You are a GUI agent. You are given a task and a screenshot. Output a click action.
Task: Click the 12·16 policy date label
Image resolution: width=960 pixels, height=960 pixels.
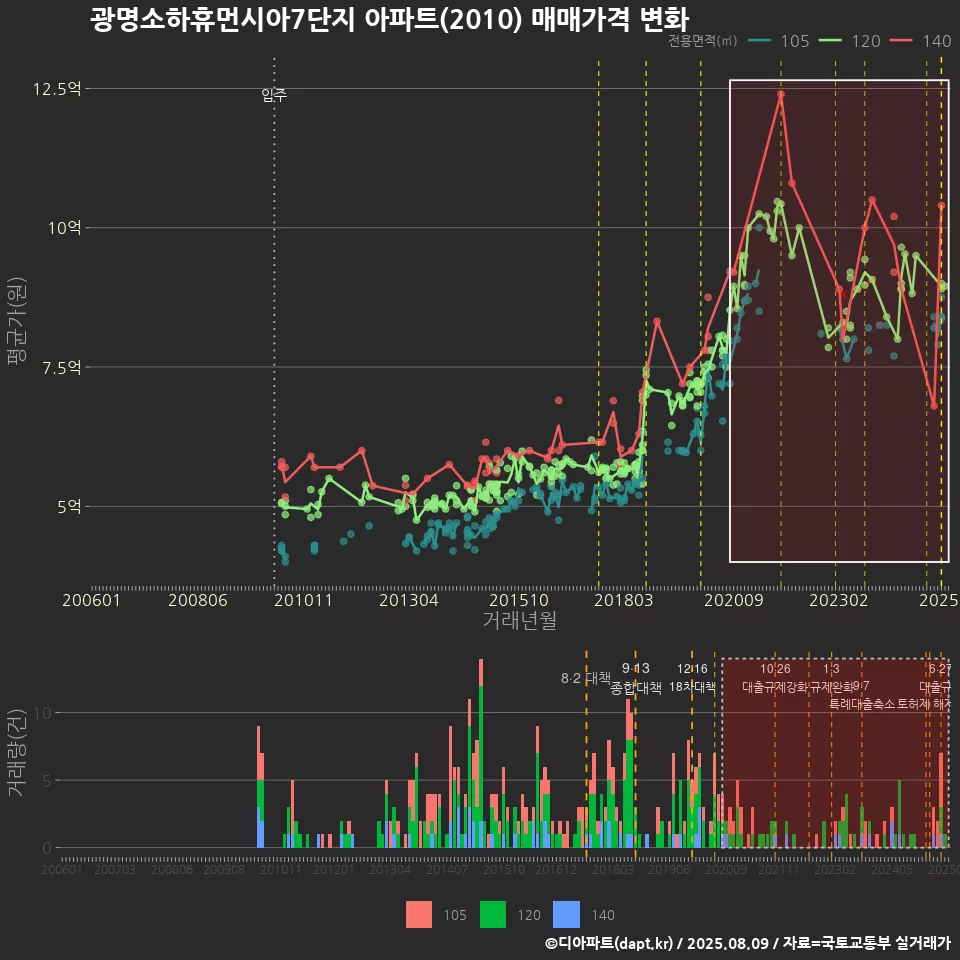(692, 669)
